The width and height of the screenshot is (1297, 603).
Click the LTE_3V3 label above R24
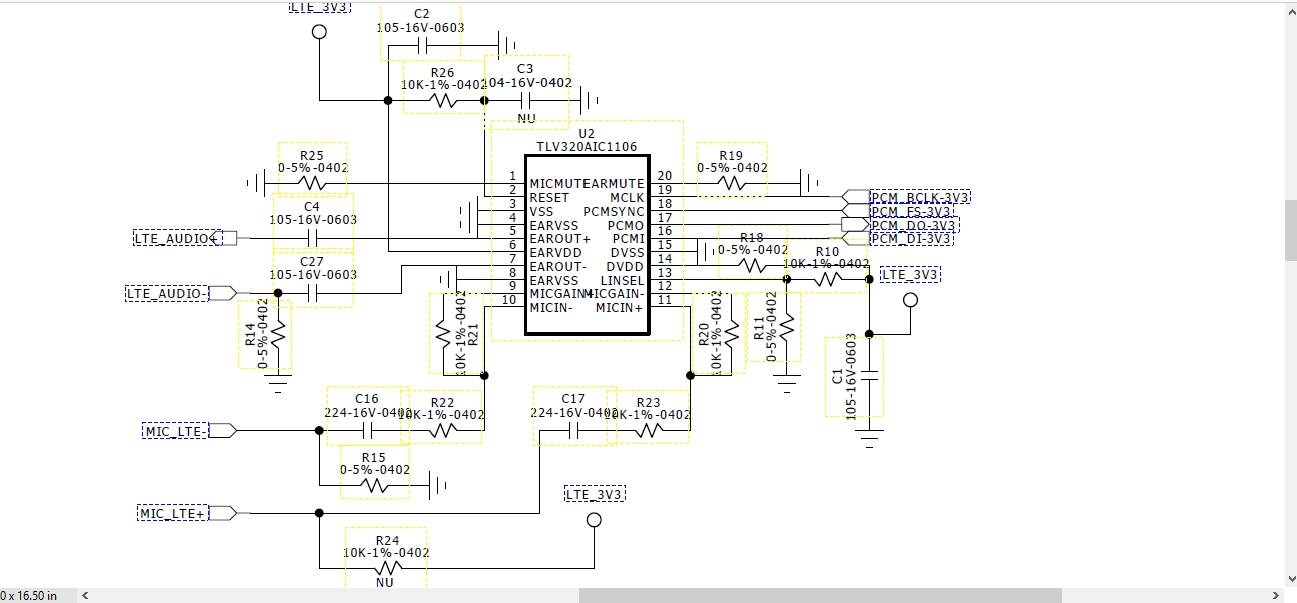[x=594, y=494]
